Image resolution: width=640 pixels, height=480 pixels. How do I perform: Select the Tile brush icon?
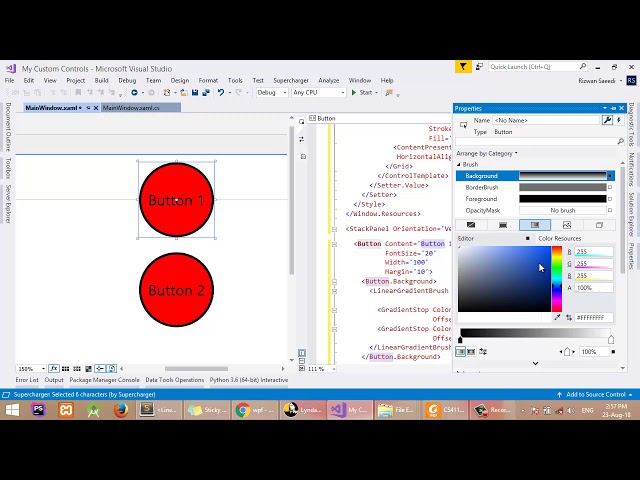[x=567, y=225]
